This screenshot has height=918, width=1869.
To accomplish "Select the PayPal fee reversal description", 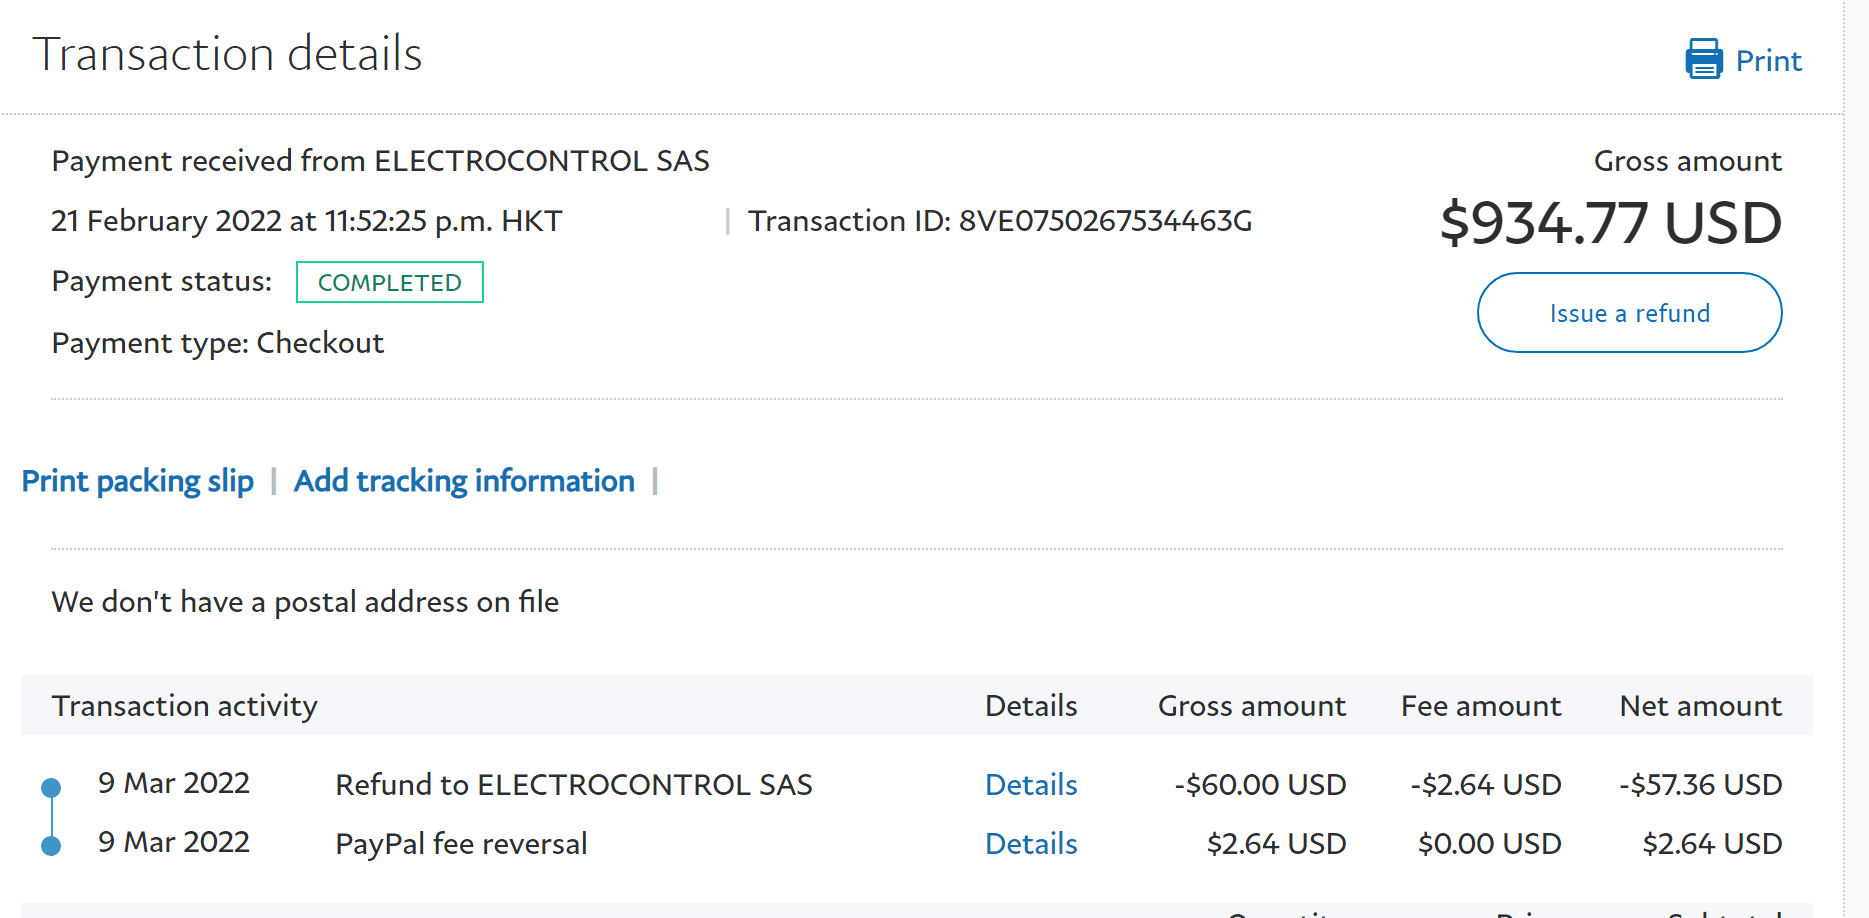I will [x=461, y=844].
